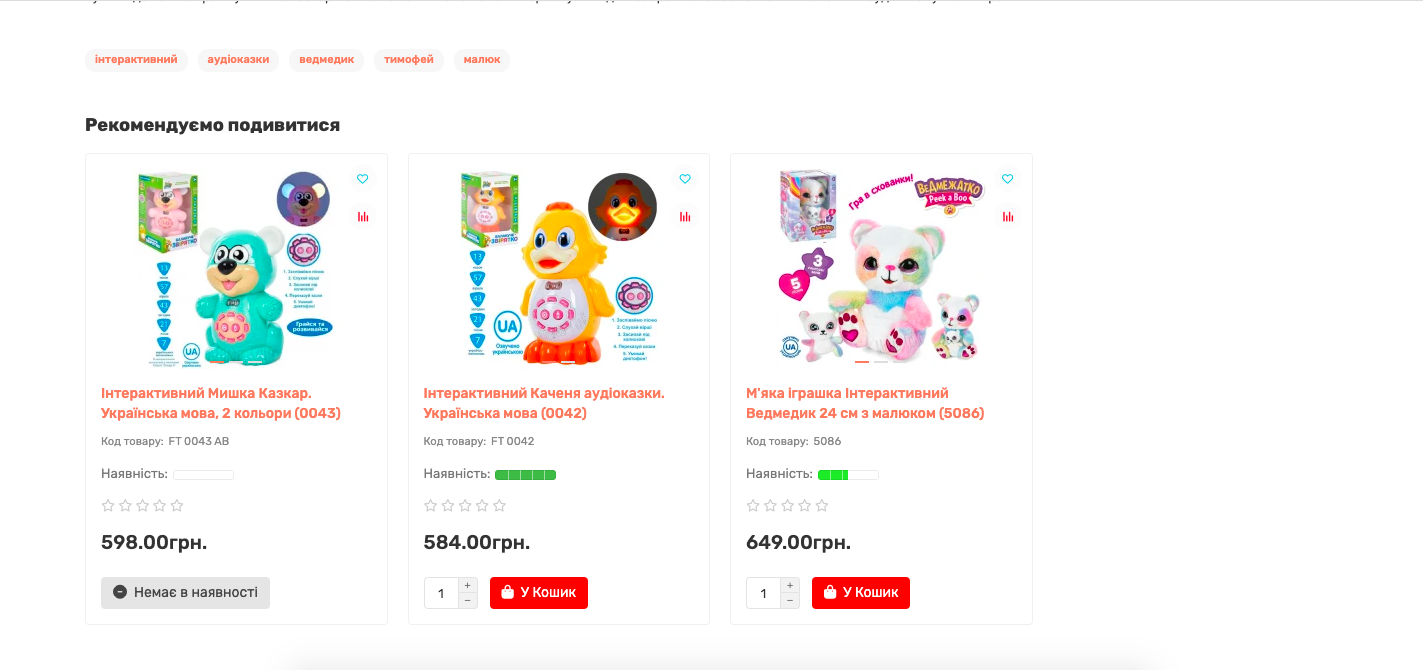
Task: Add Ведмедик 24 см toy to cart
Action: point(861,593)
